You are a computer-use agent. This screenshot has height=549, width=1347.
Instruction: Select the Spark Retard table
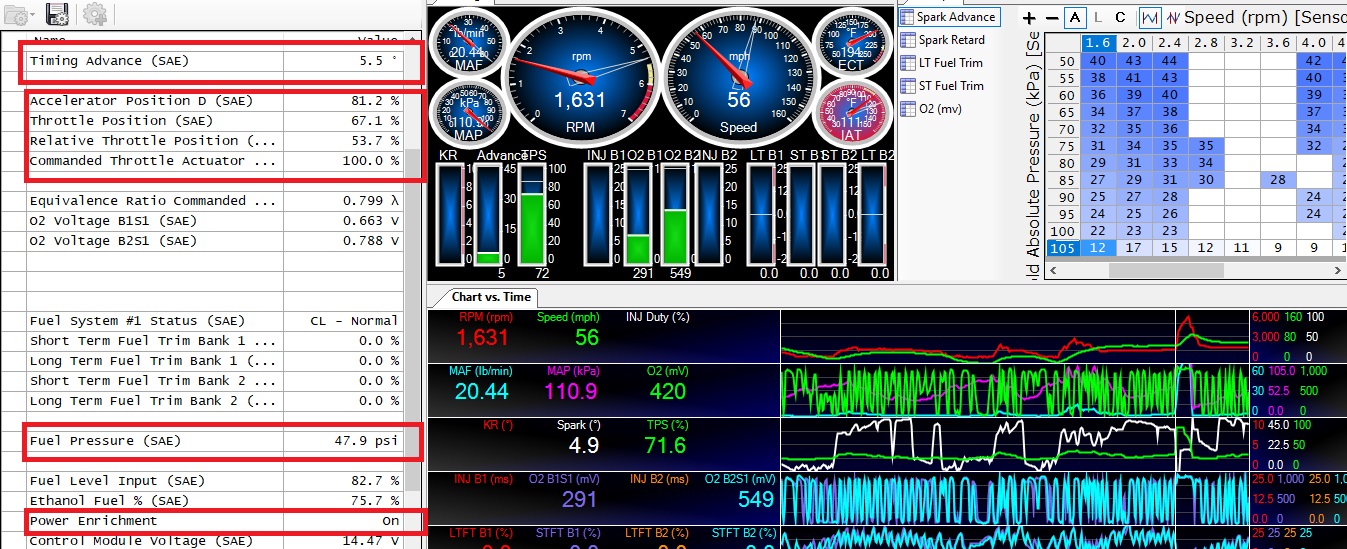click(951, 40)
